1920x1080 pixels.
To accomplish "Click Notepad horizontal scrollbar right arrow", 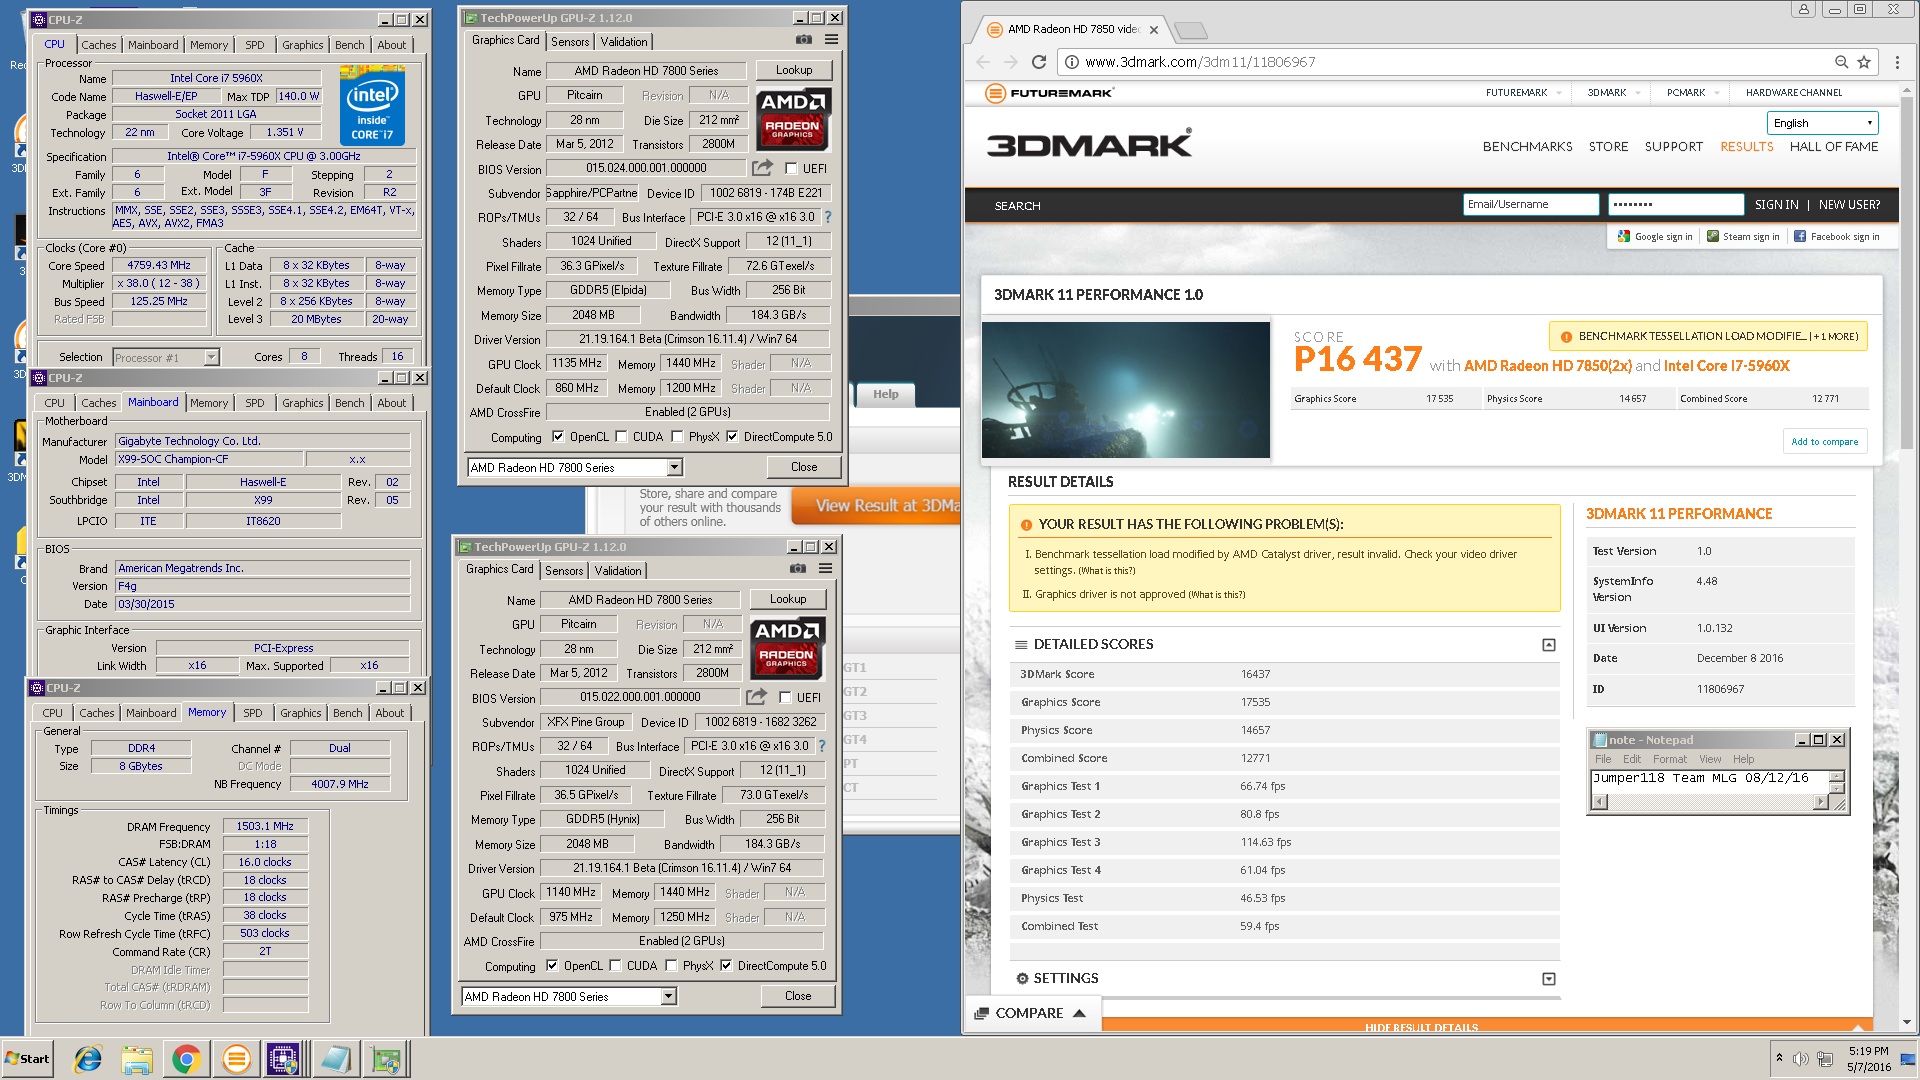I will (1820, 801).
